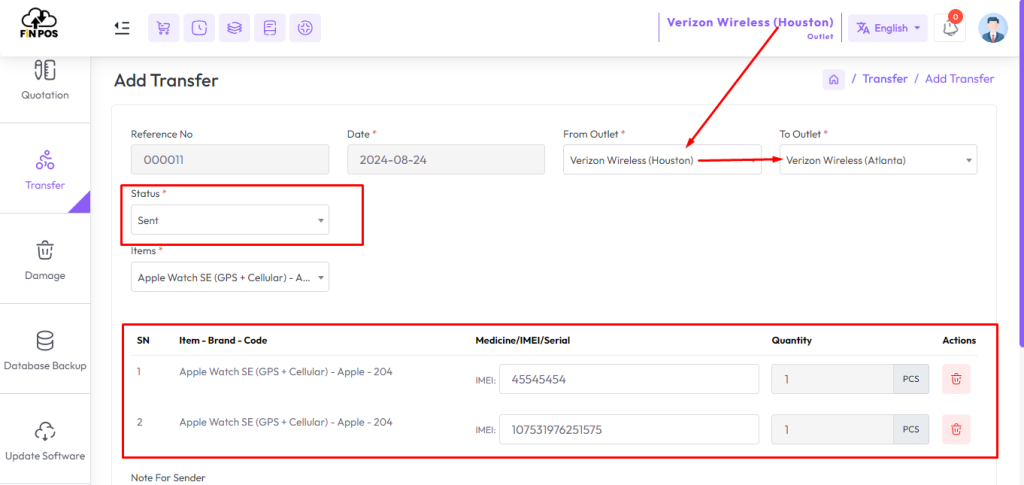This screenshot has width=1024, height=485.
Task: Open the notifications bell
Action: 950,28
